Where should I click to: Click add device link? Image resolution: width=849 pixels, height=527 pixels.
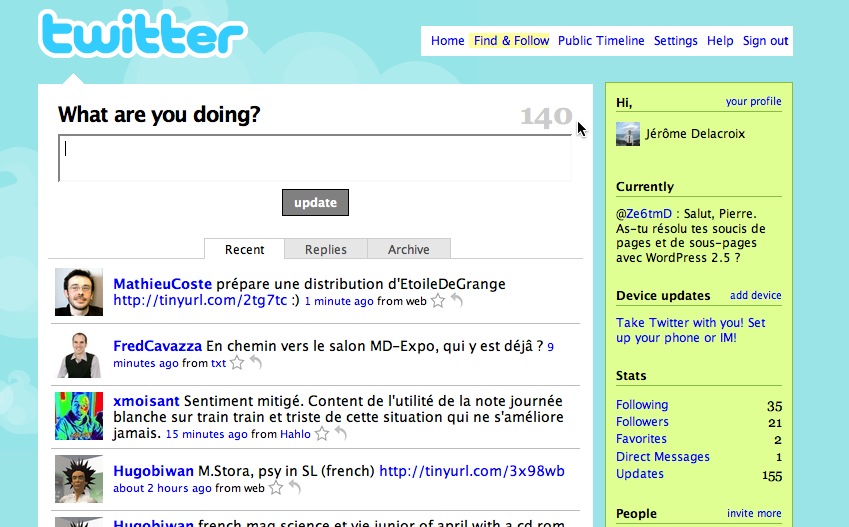pos(755,295)
